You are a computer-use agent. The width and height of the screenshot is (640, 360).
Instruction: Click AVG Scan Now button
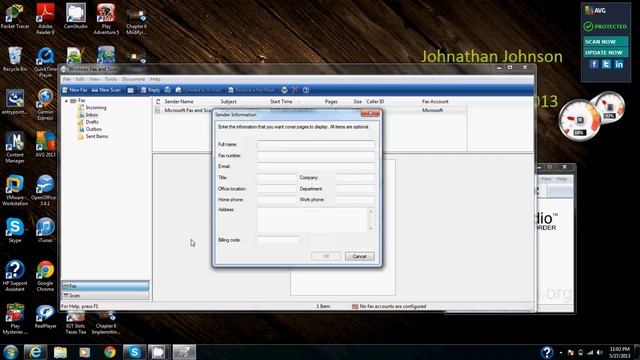[605, 42]
